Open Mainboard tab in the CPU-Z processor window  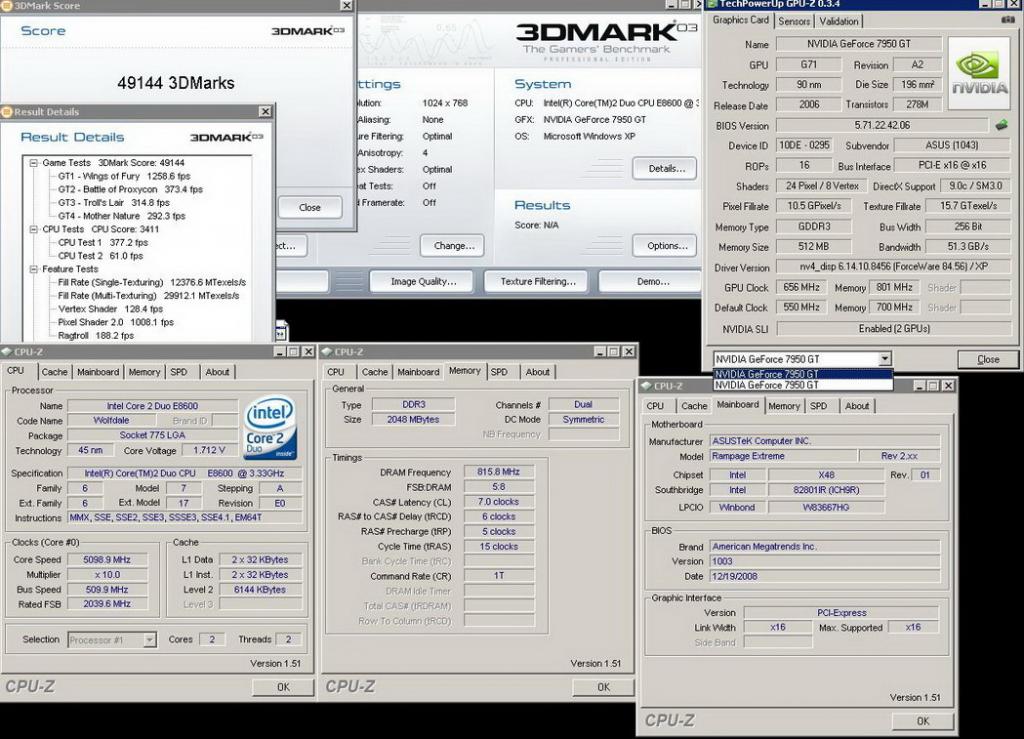pos(98,372)
